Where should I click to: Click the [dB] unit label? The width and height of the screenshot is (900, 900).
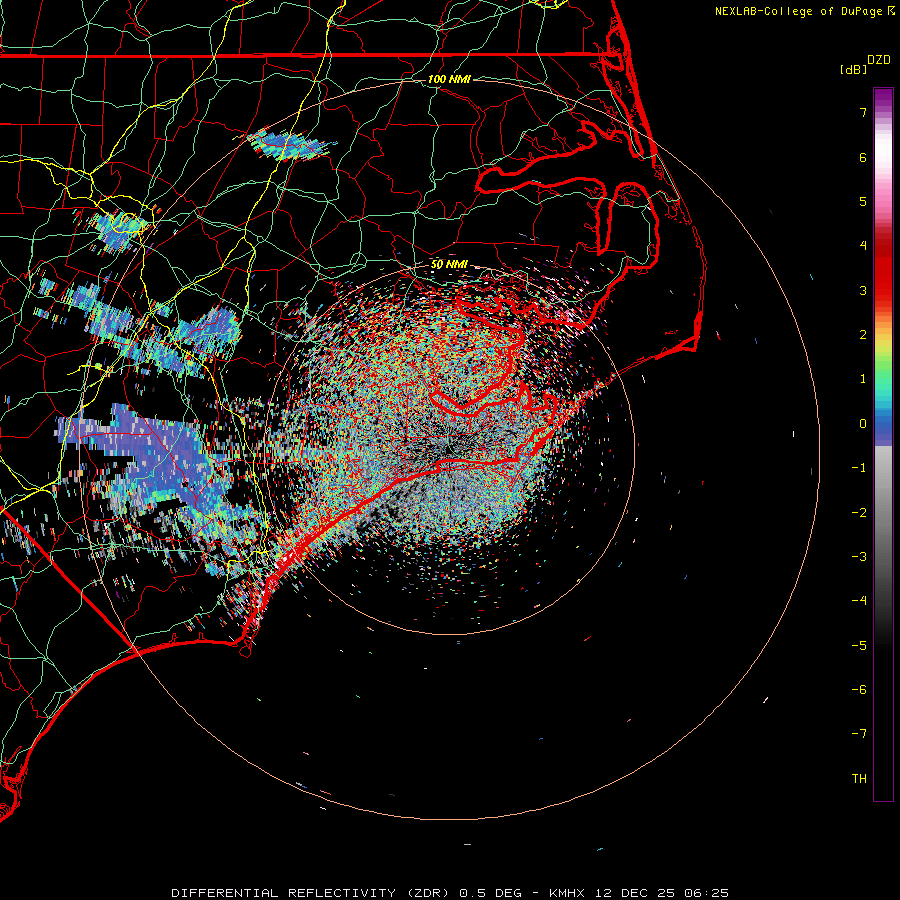853,69
